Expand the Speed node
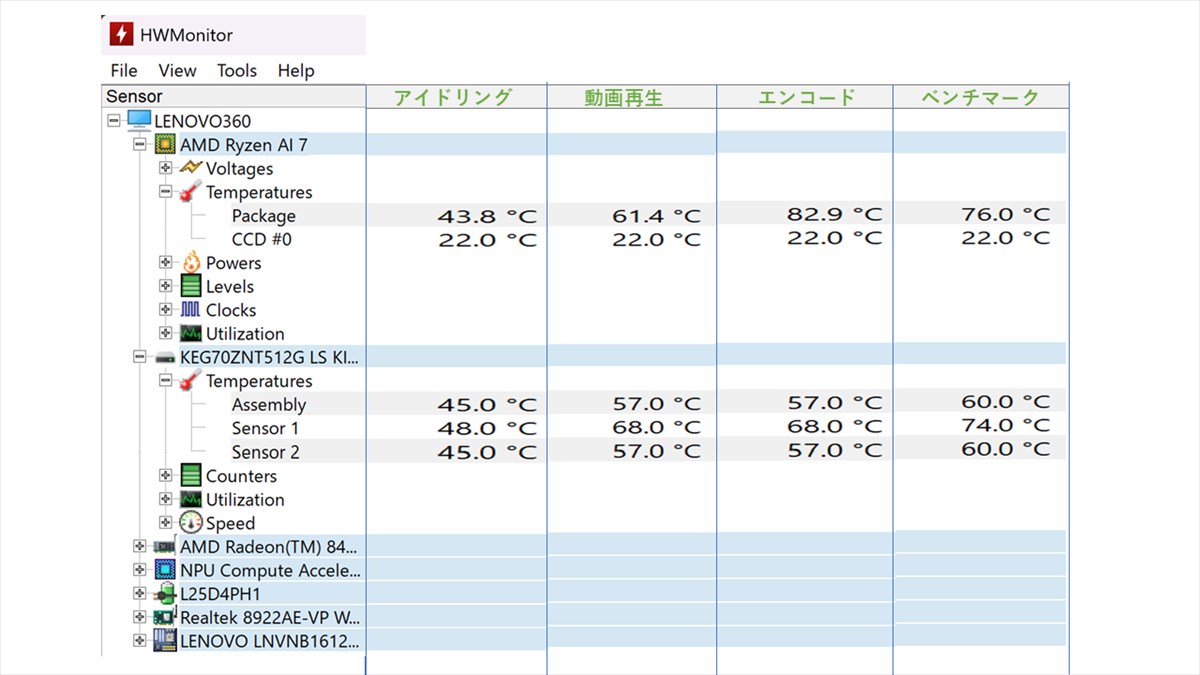Image resolution: width=1200 pixels, height=675 pixels. (x=166, y=523)
